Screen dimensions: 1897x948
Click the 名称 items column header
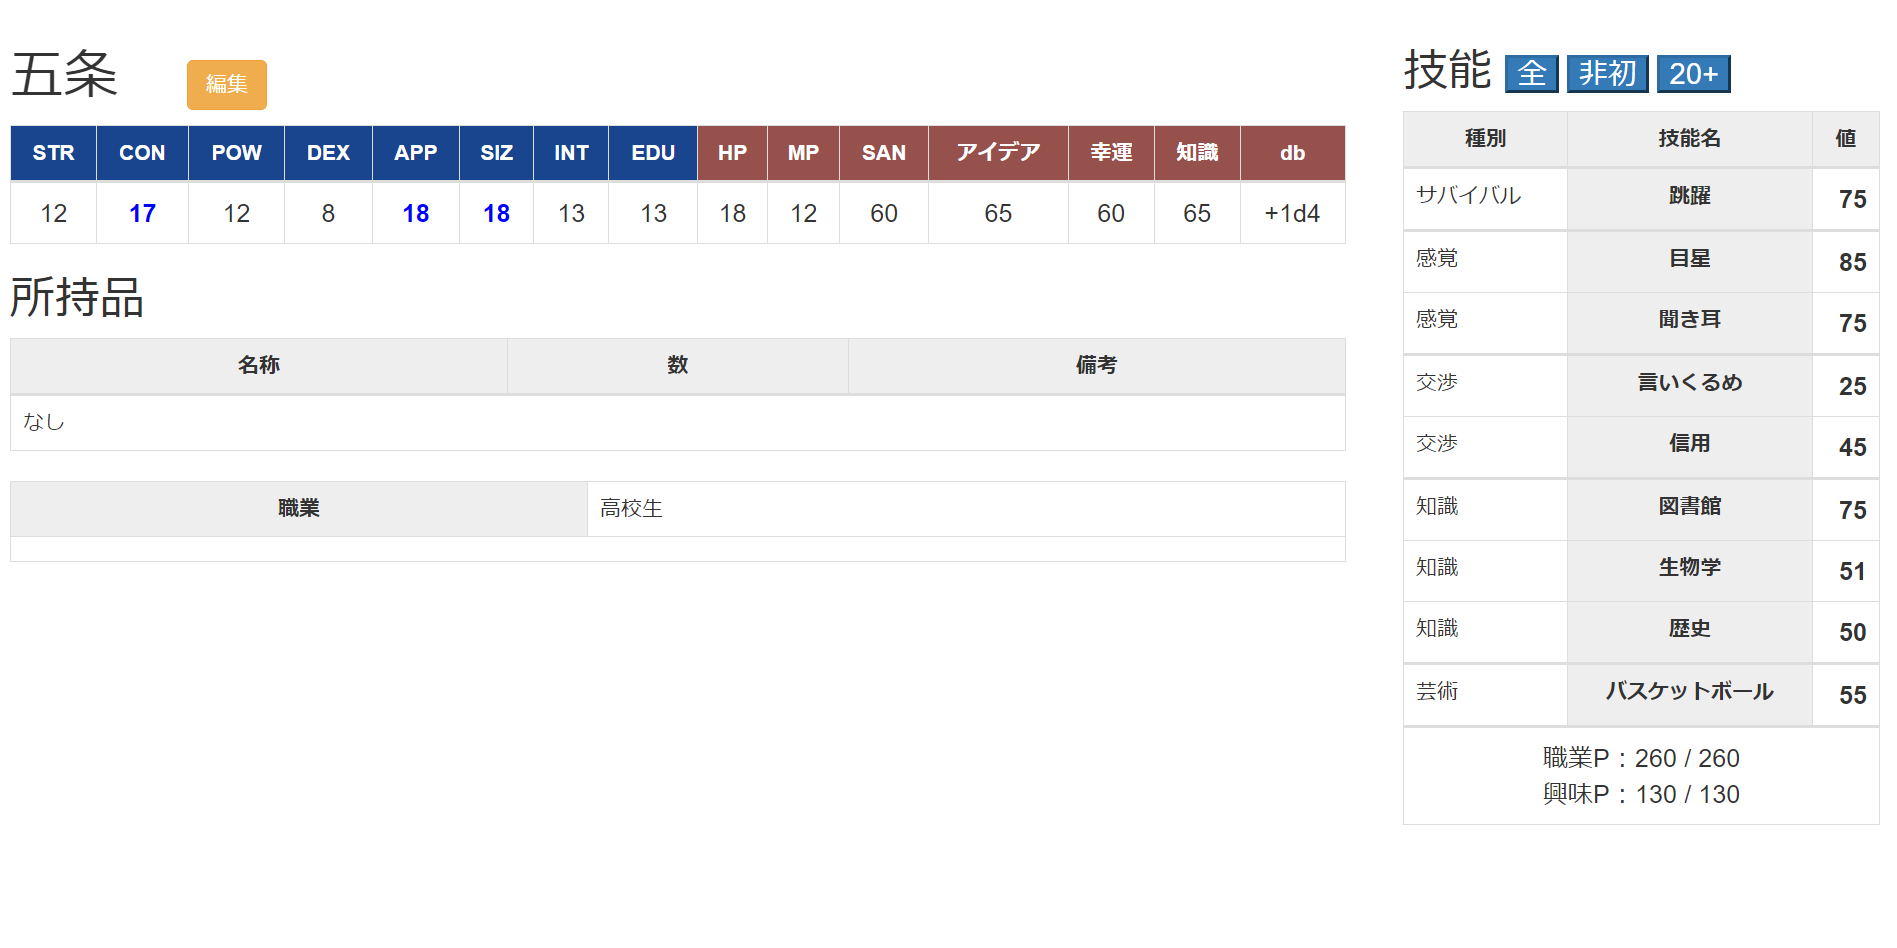pyautogui.click(x=258, y=366)
